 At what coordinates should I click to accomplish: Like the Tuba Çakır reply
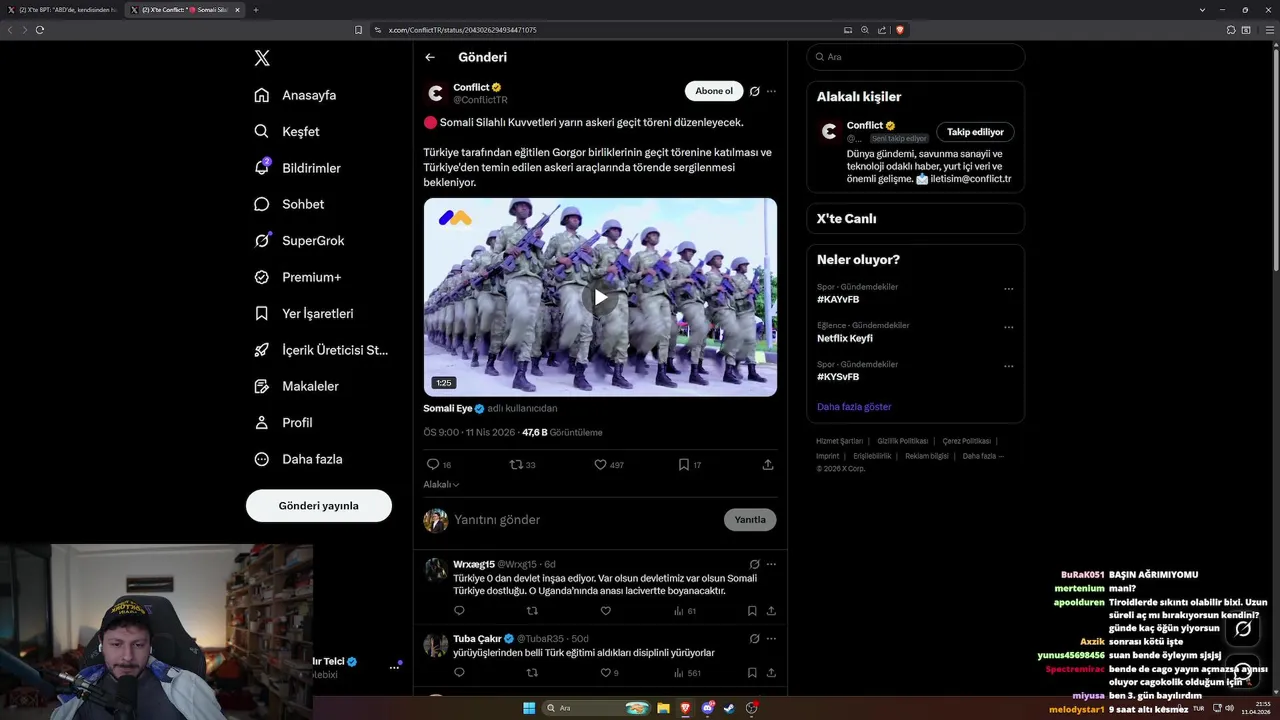click(x=605, y=673)
